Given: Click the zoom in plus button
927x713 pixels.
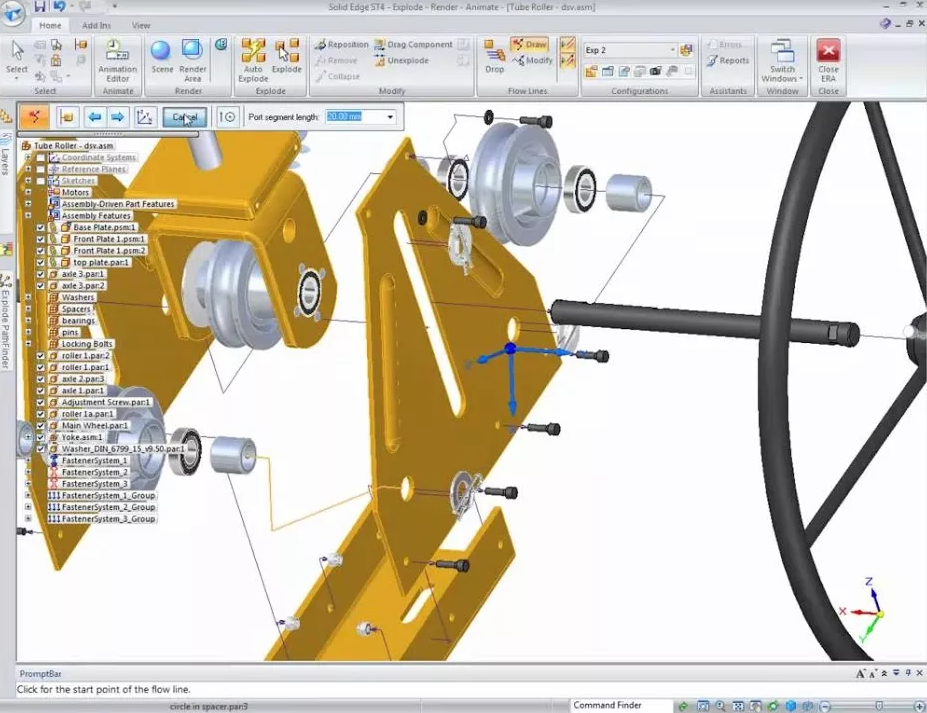Looking at the screenshot, I should point(919,706).
